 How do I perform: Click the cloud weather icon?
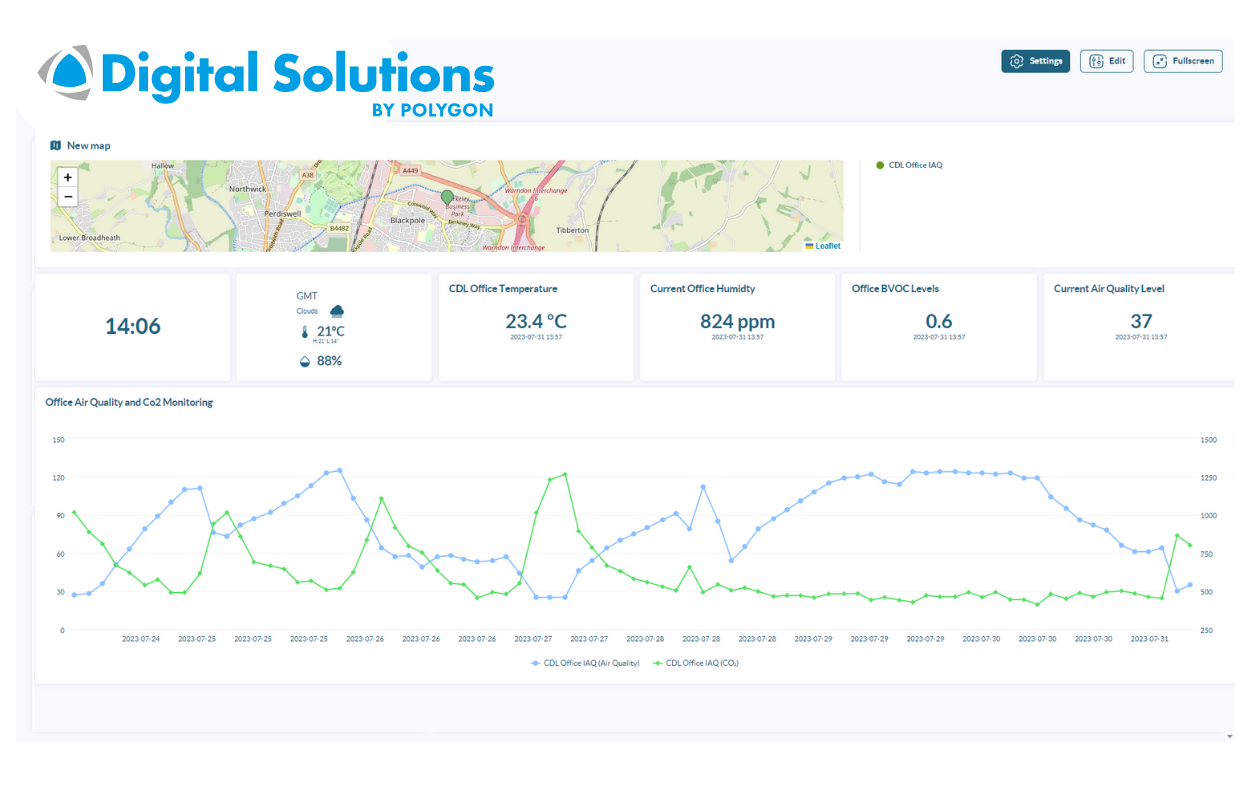[x=337, y=311]
